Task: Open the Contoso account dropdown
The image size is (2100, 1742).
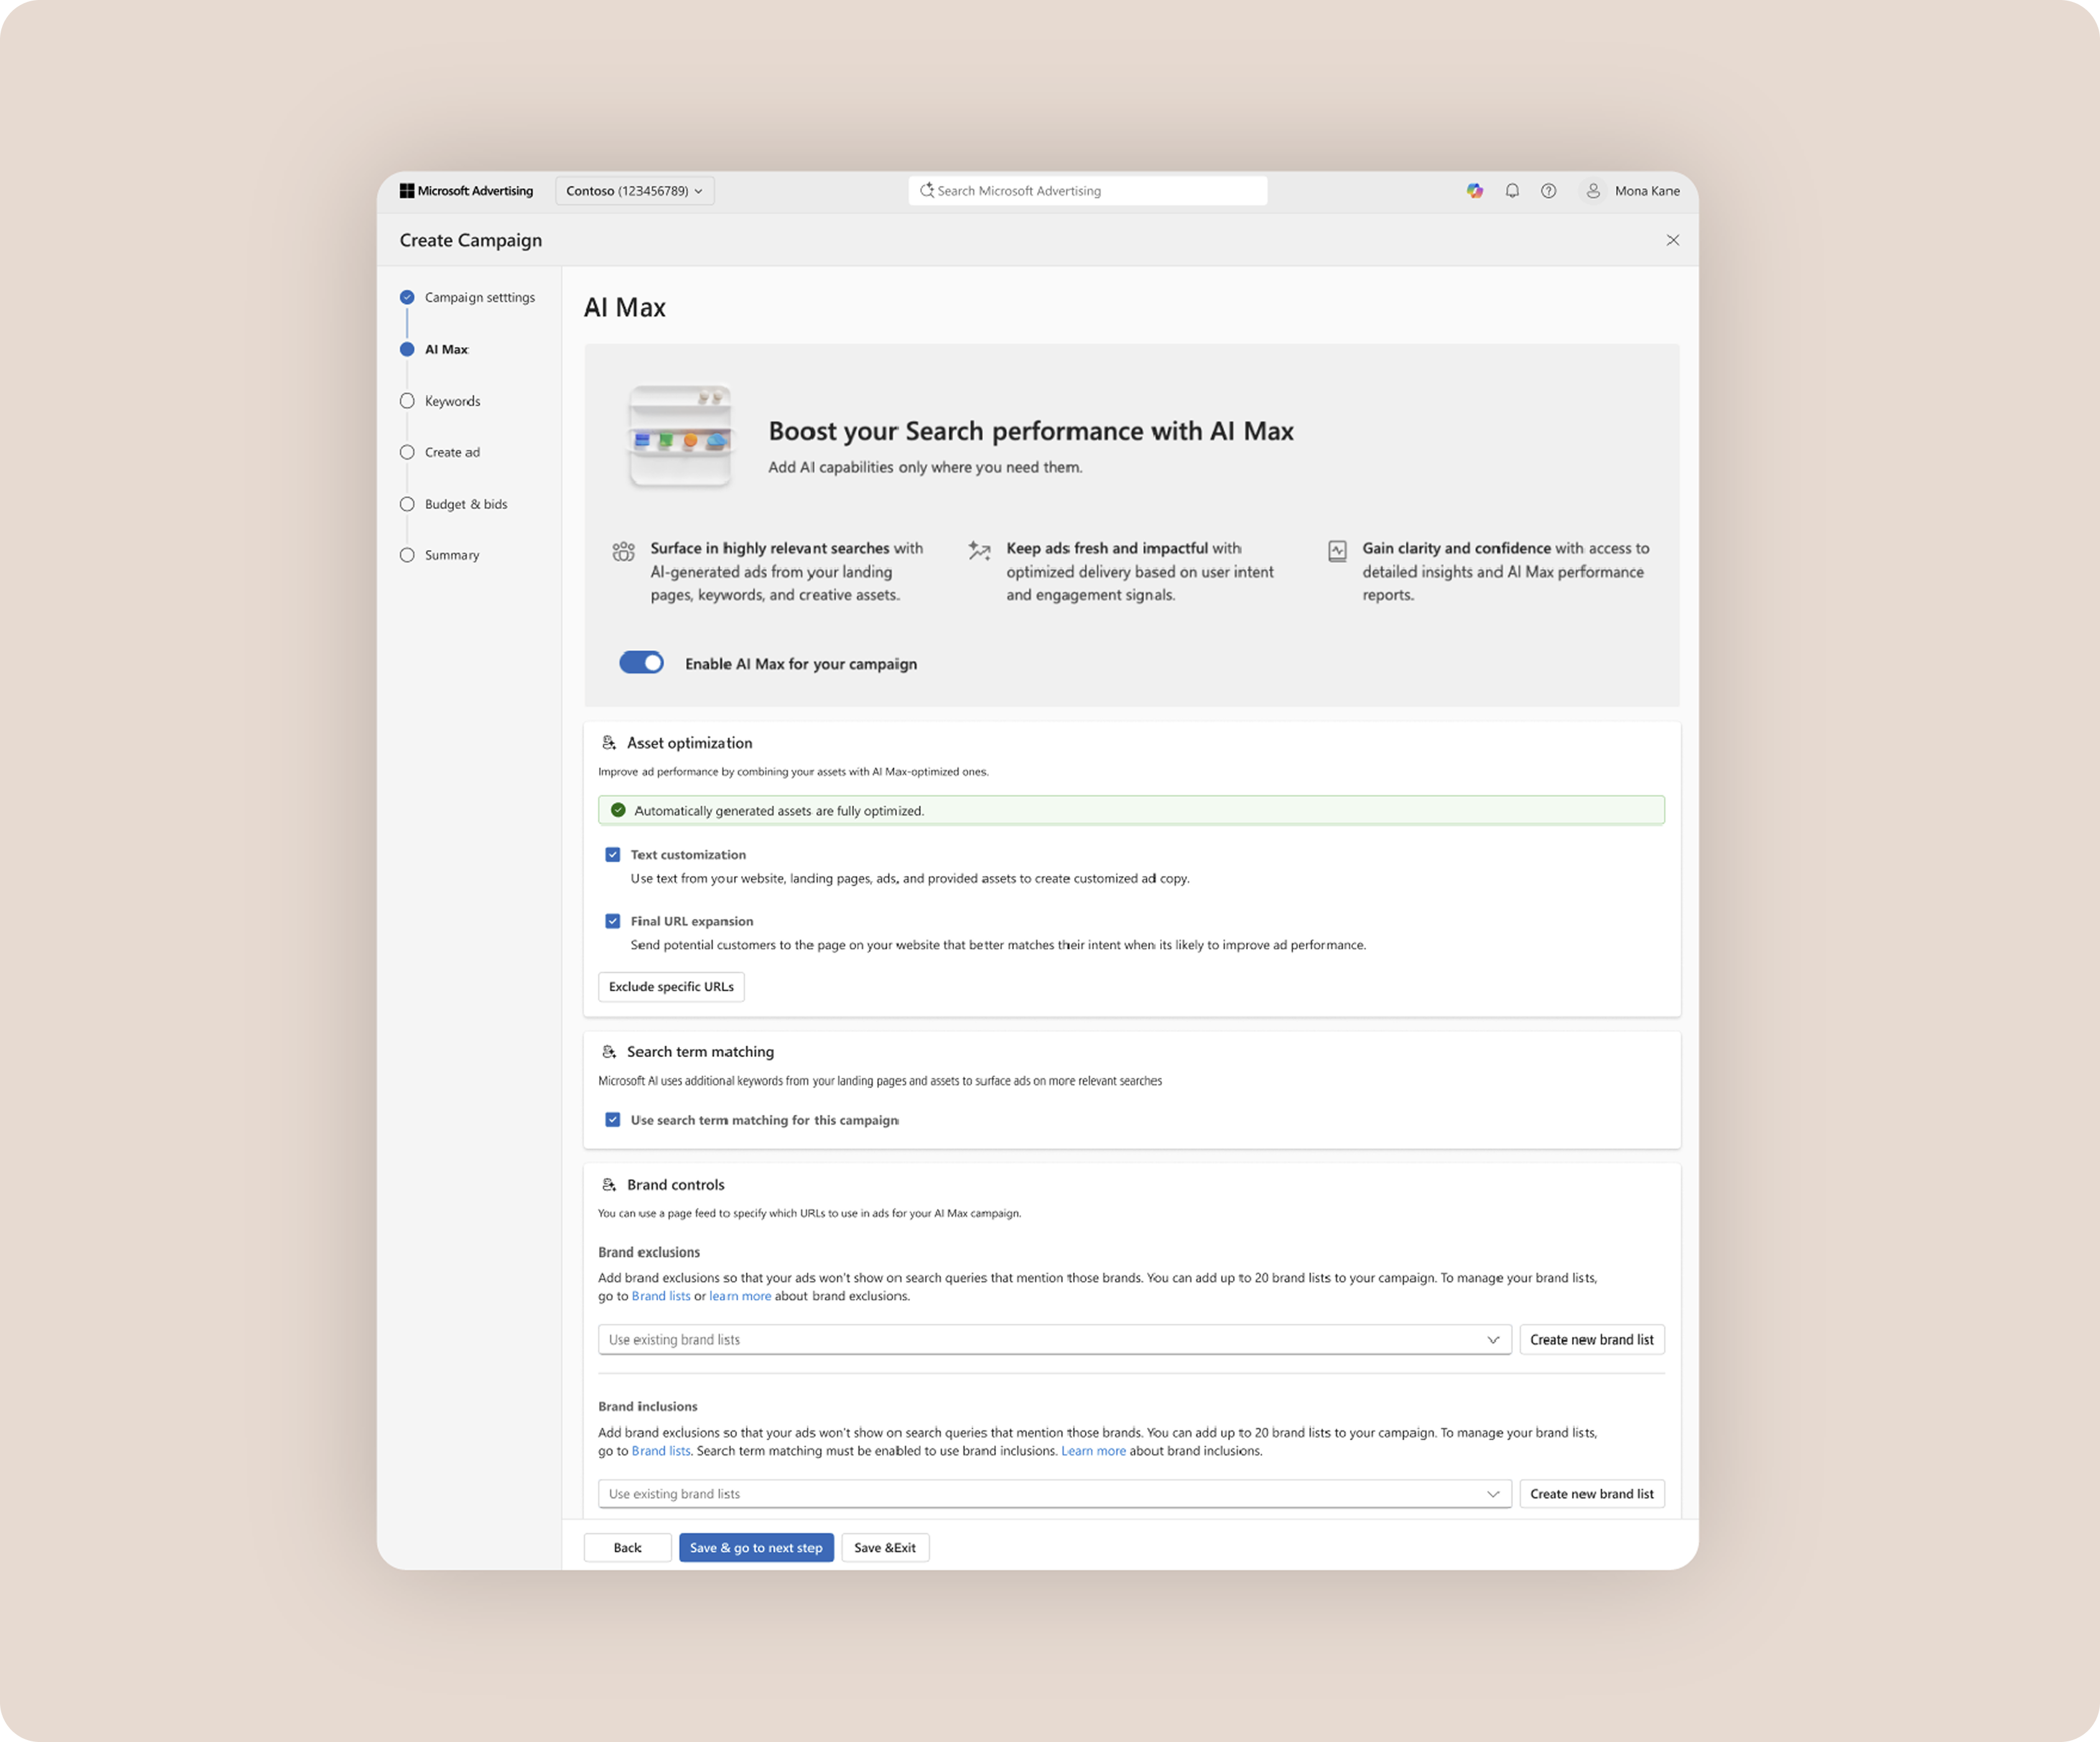Action: click(635, 191)
